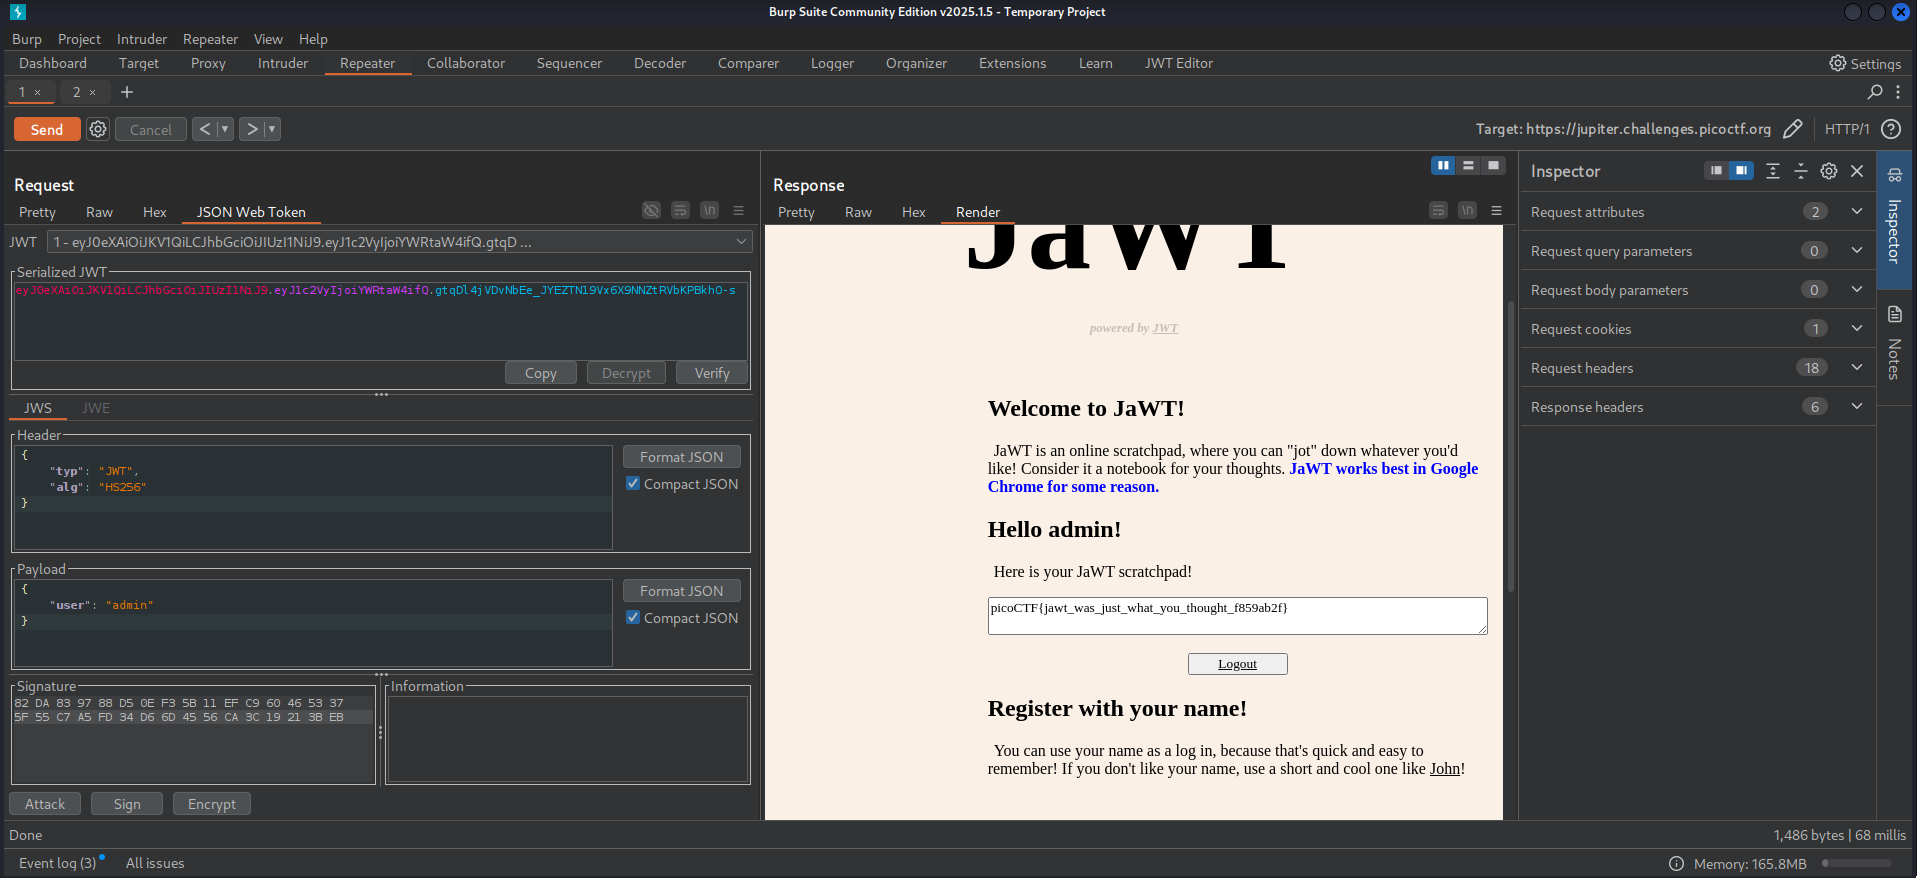Click the response render scrollbar

pos(1510,445)
